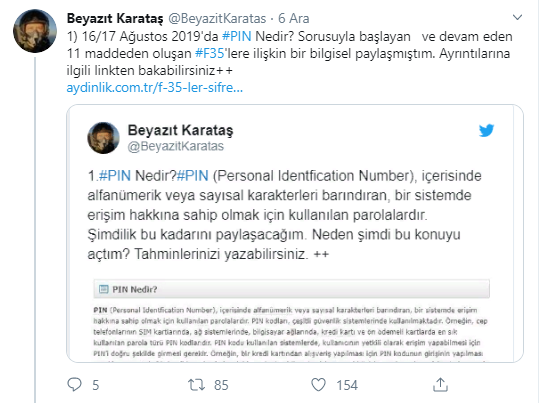Click the @BeyazitKaratas handle in quoted tweet
The height and width of the screenshot is (403, 545).
[x=176, y=146]
